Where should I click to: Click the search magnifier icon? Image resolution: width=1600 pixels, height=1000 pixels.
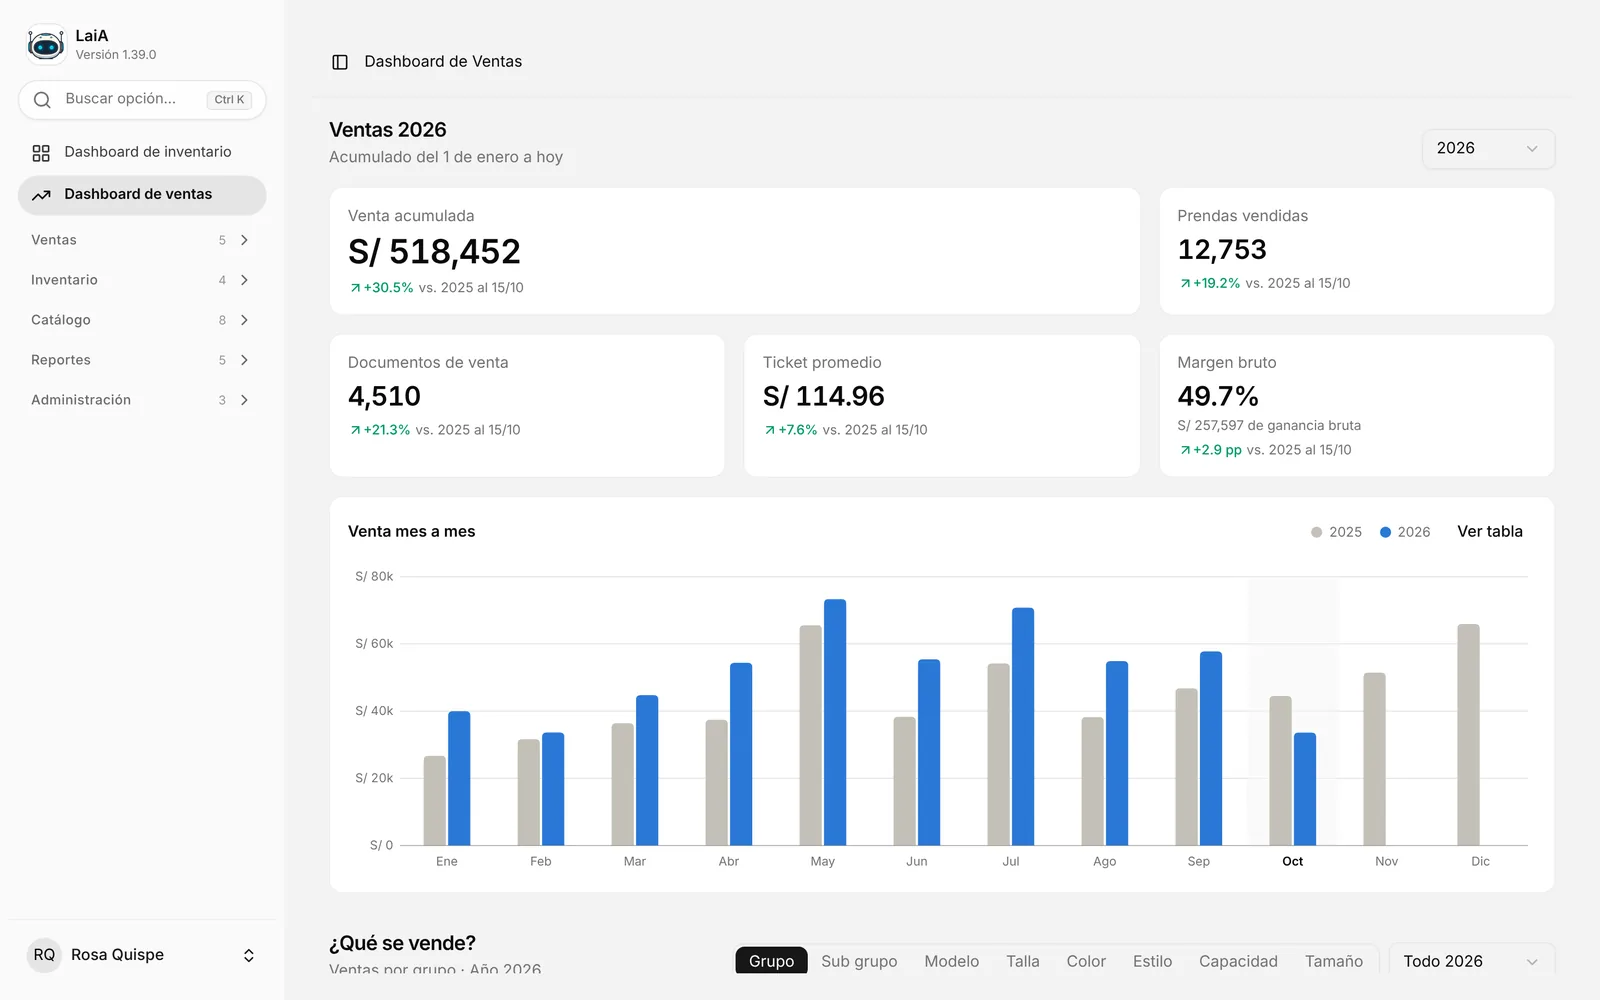42,100
